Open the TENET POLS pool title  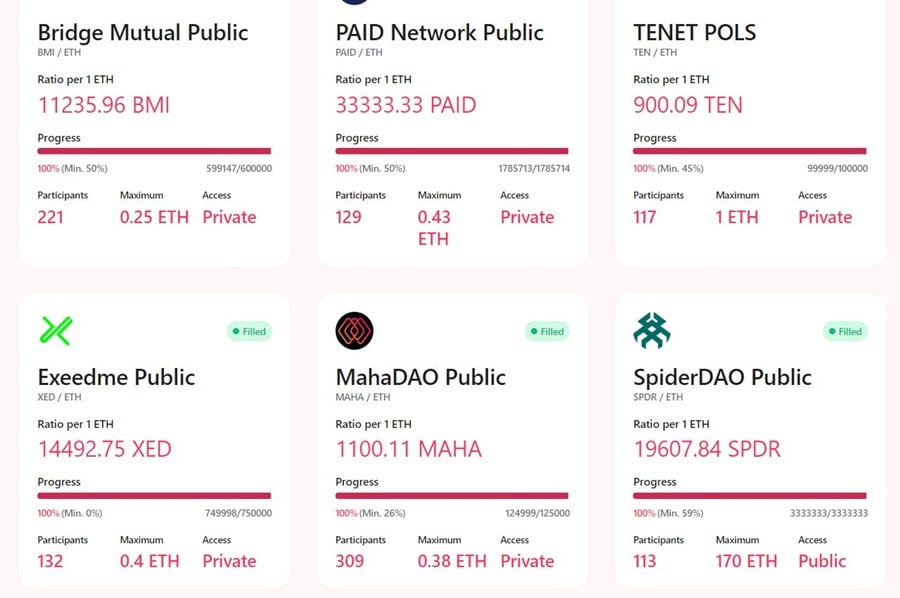695,32
